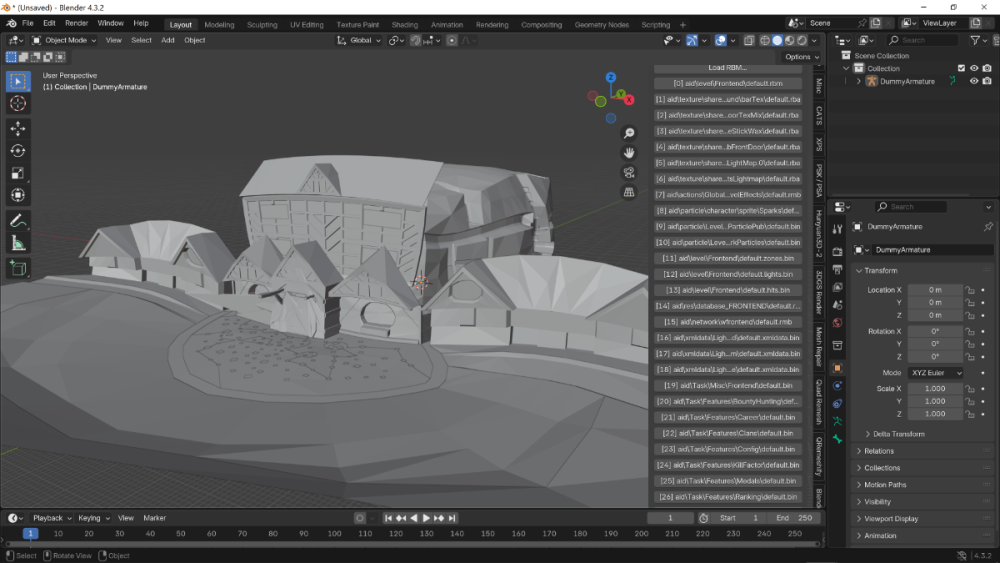Viewport: 1000px width, 563px height.
Task: Switch to perspective/orthographic grid icon
Action: [629, 192]
